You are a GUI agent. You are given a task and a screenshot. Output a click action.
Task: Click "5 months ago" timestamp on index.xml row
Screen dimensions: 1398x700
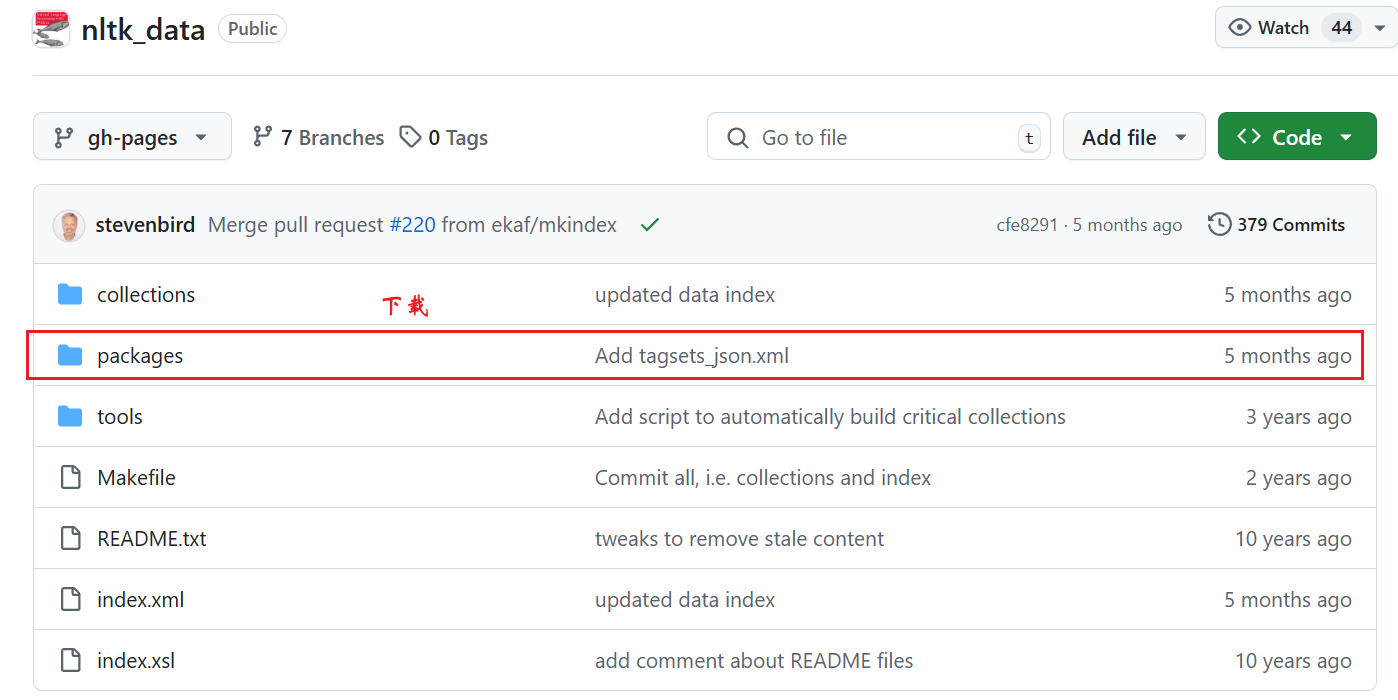tap(1288, 600)
